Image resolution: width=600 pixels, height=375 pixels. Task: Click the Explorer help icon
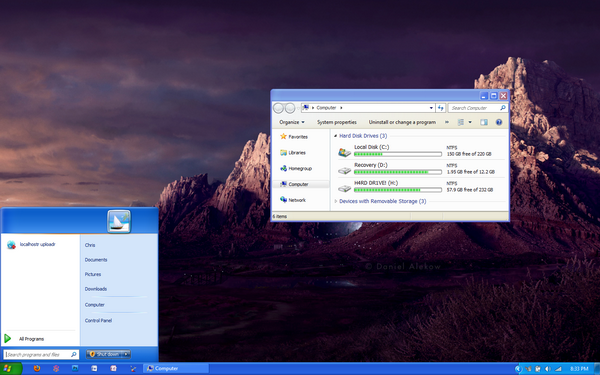499,122
